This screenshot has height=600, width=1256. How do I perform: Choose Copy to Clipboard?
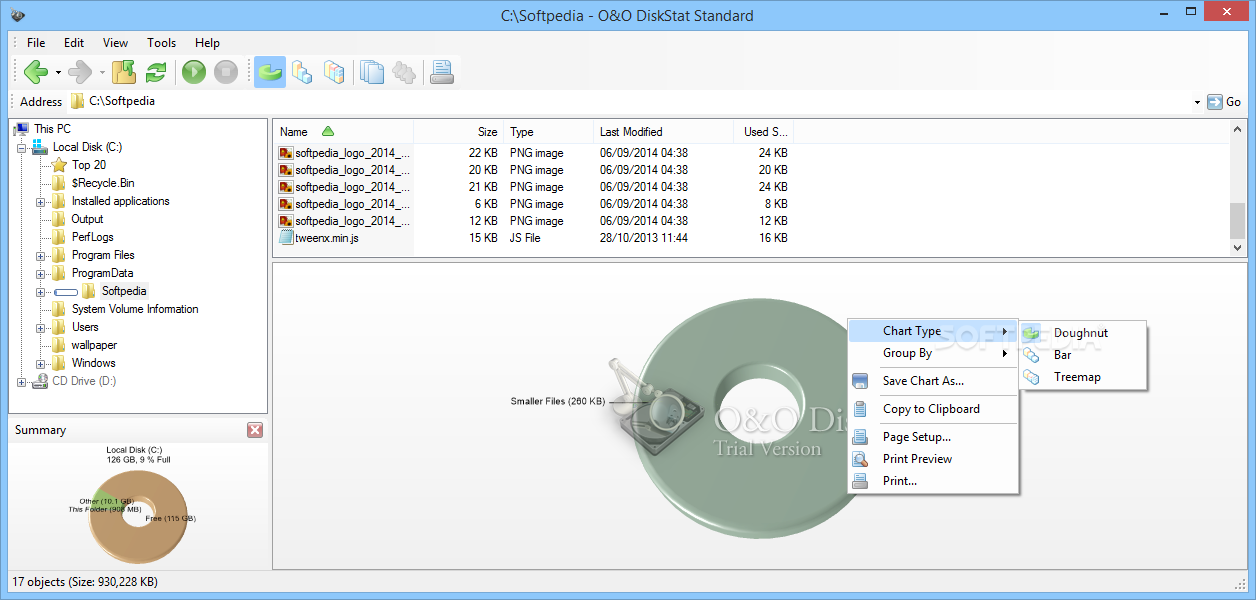tap(933, 409)
